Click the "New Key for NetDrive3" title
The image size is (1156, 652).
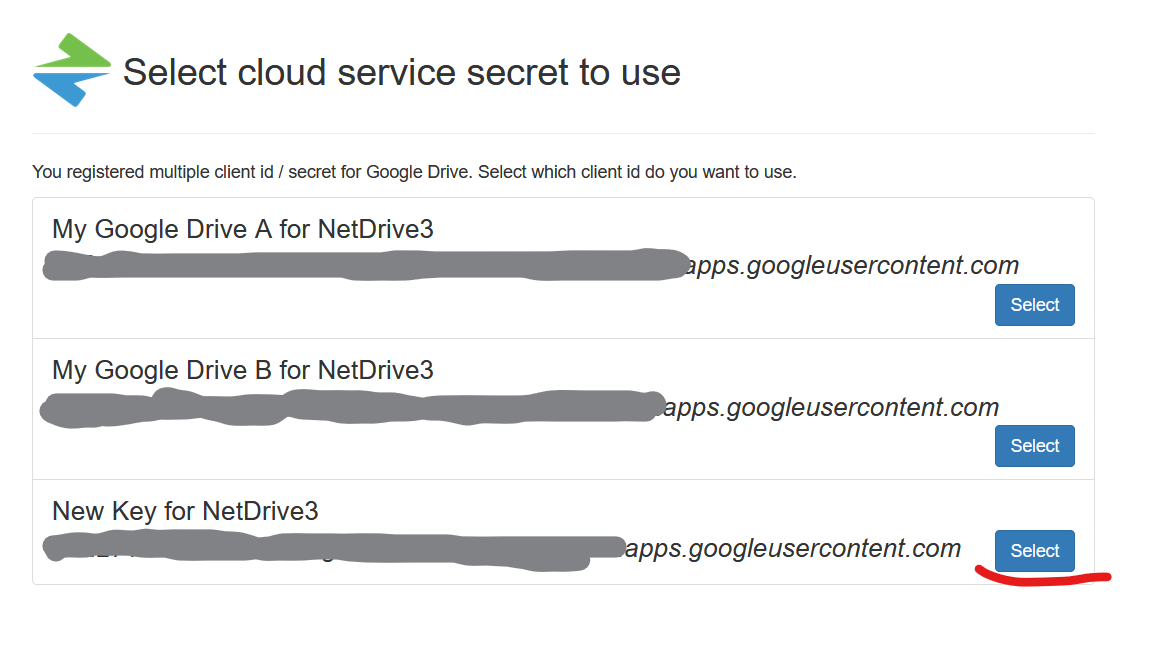185,511
